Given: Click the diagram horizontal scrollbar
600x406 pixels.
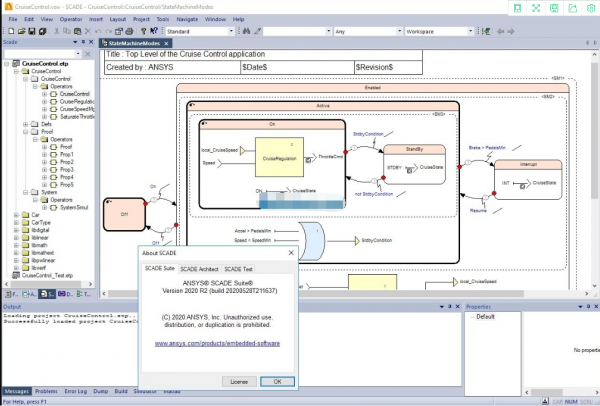Looking at the screenshot, I should 316,293.
